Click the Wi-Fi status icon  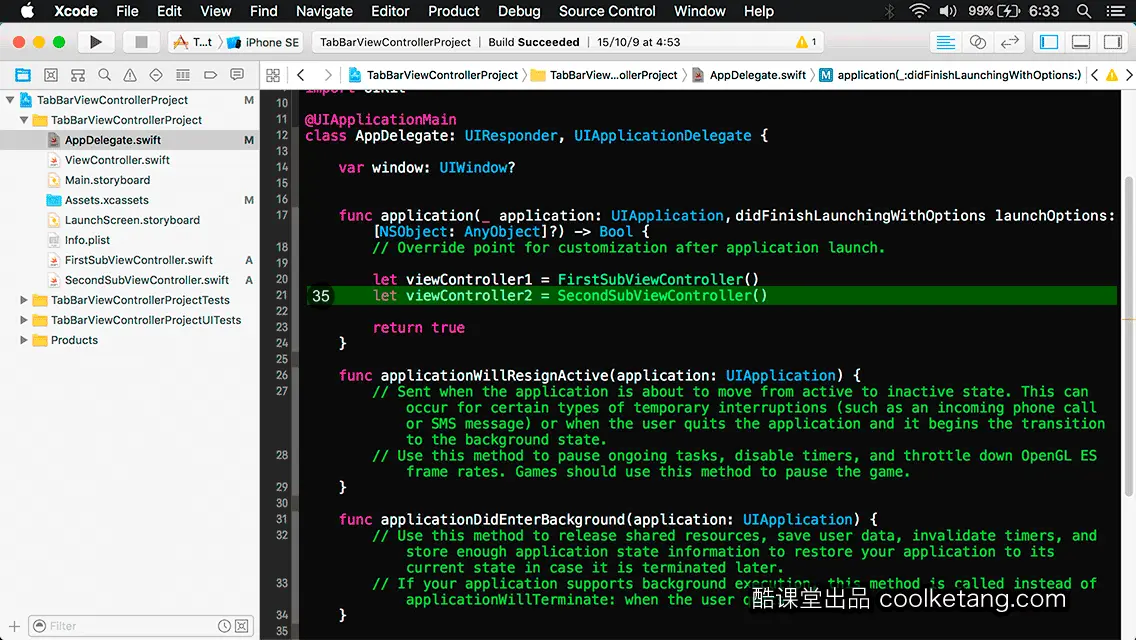[x=919, y=11]
